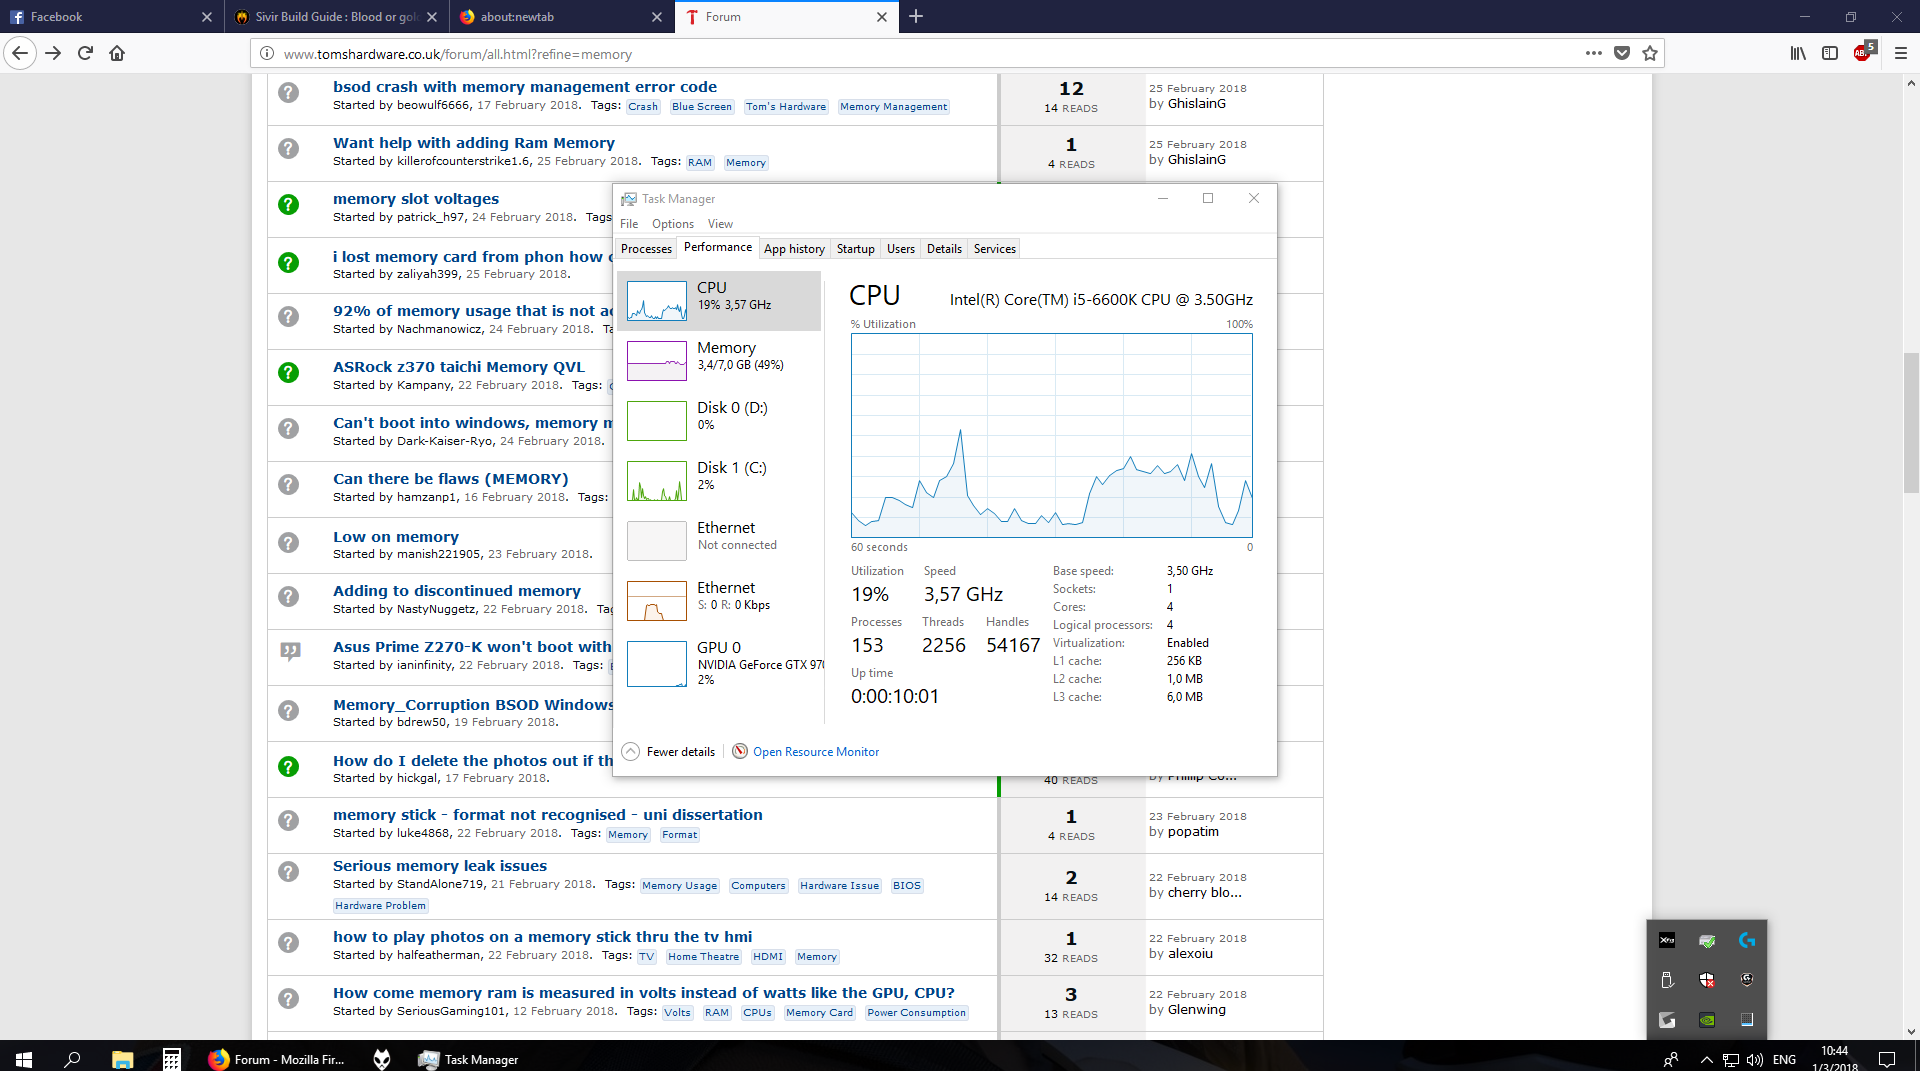The width and height of the screenshot is (1920, 1071).
Task: Reload the current page
Action: pos(85,53)
